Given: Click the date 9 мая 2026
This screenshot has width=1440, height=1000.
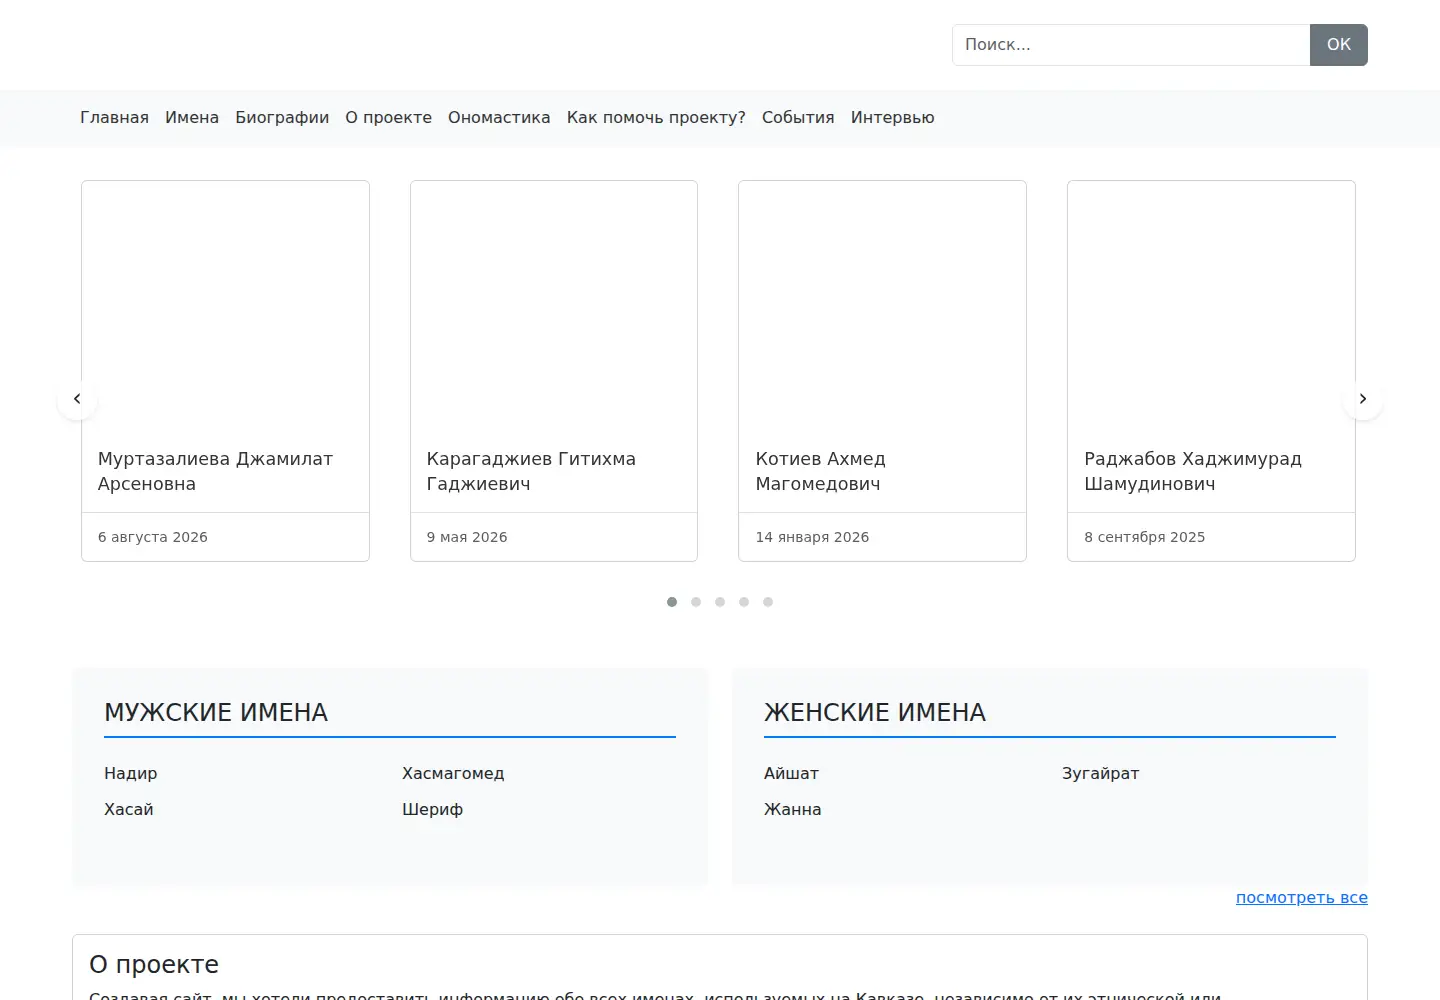Looking at the screenshot, I should [467, 537].
